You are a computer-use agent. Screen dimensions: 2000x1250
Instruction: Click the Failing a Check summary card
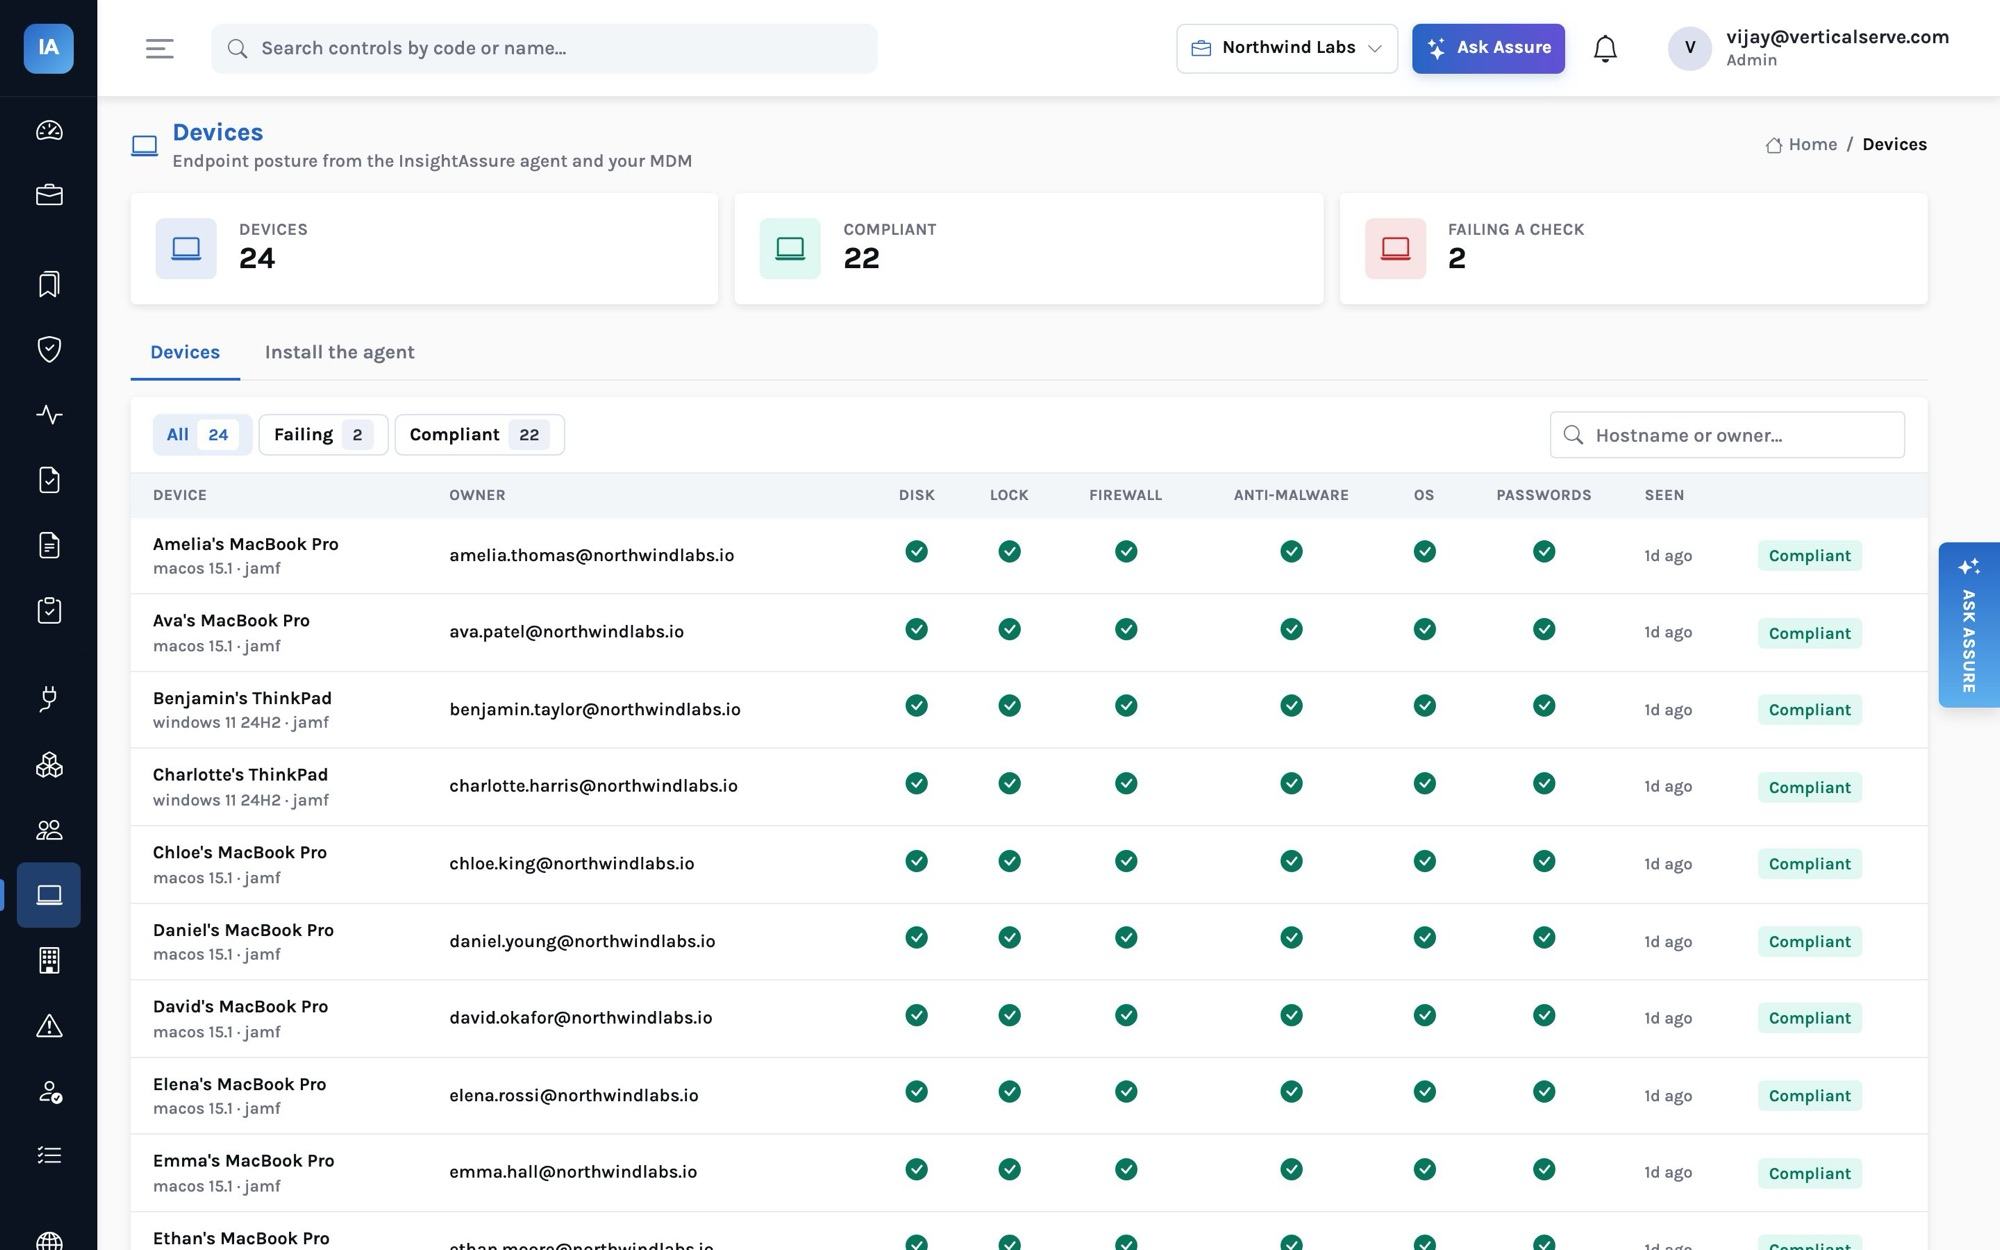[1633, 249]
